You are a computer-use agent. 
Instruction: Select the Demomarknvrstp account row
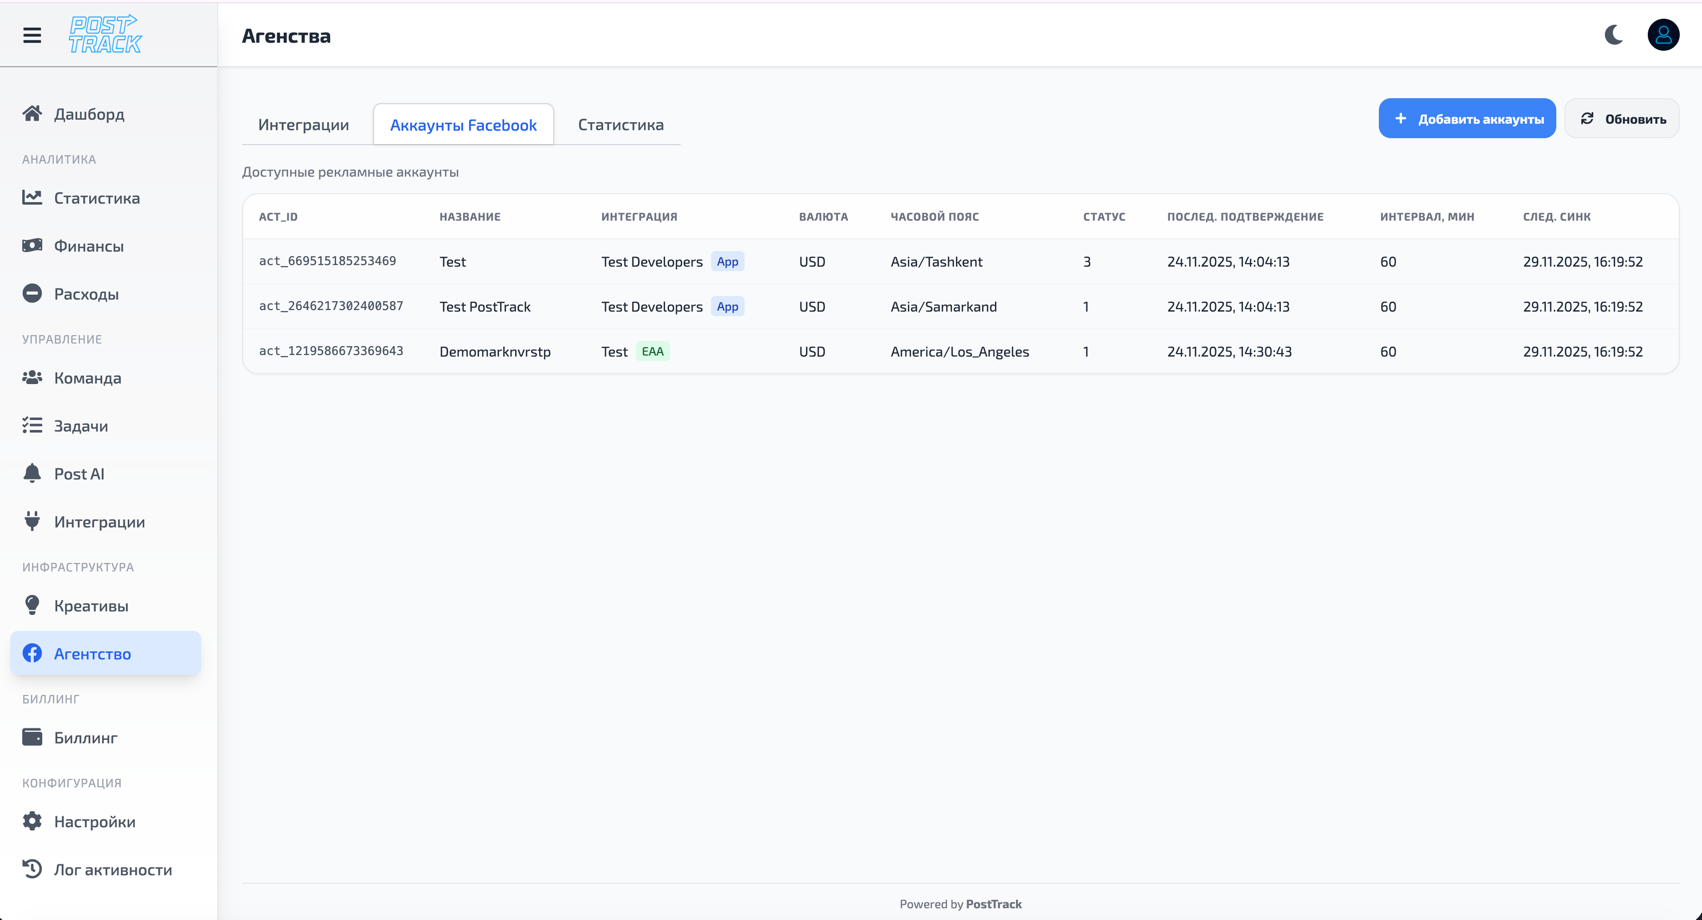coord(495,352)
